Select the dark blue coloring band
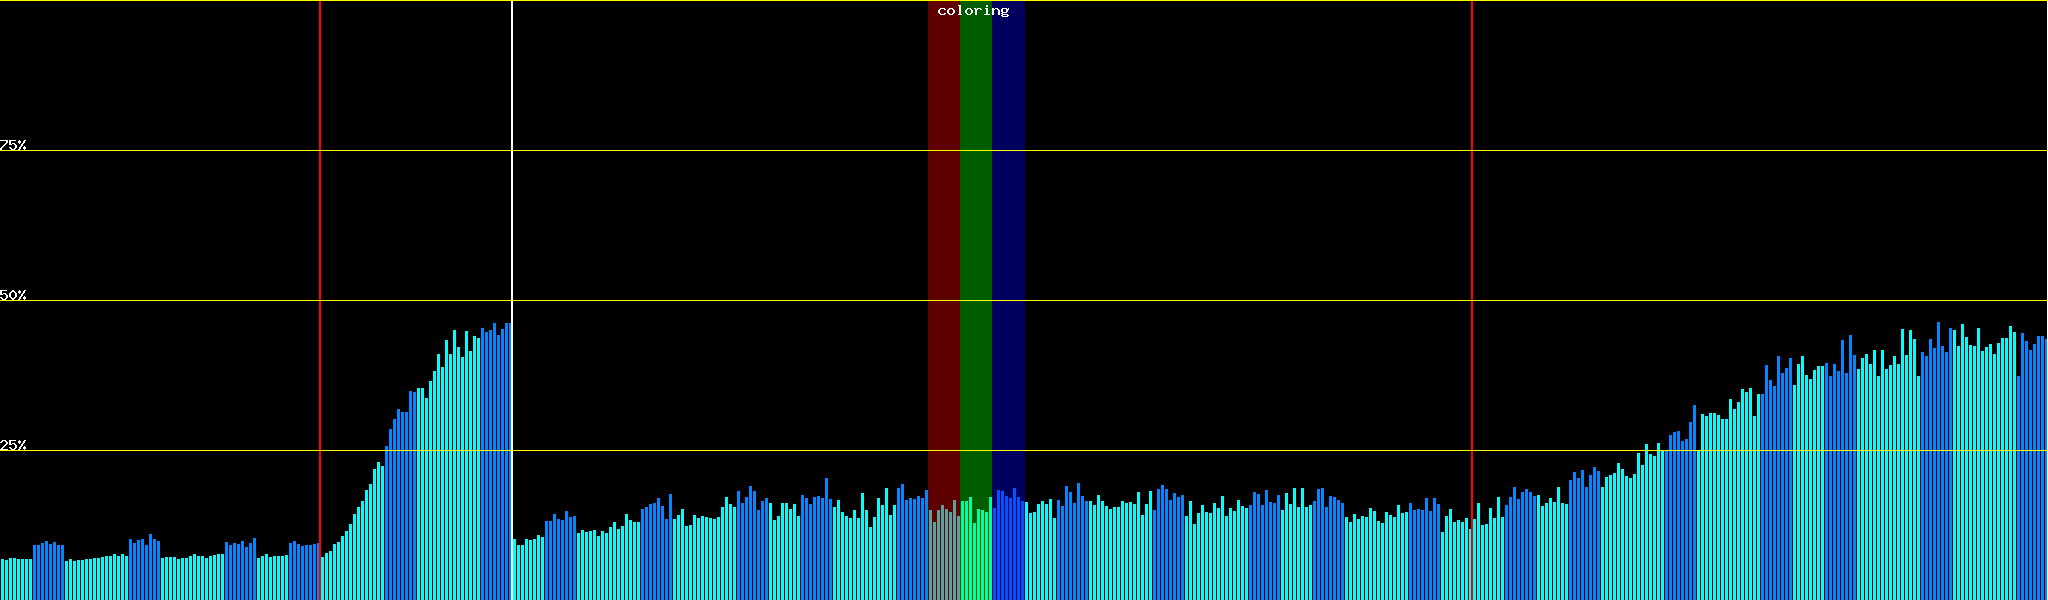 tap(1008, 250)
